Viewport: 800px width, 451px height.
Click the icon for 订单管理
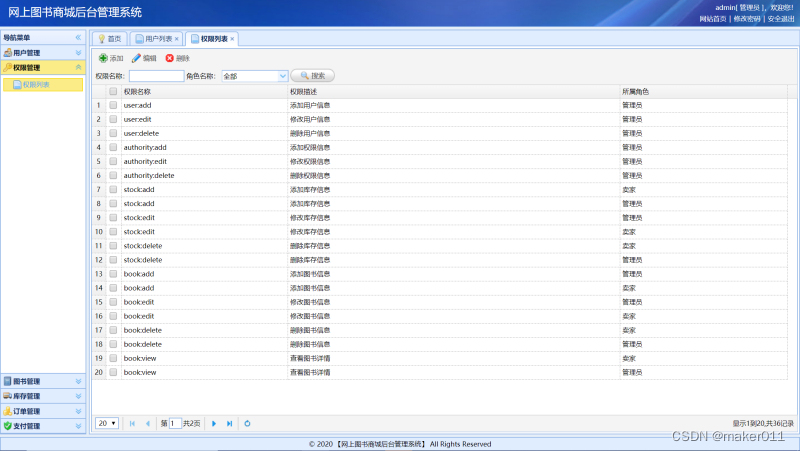pos(8,411)
